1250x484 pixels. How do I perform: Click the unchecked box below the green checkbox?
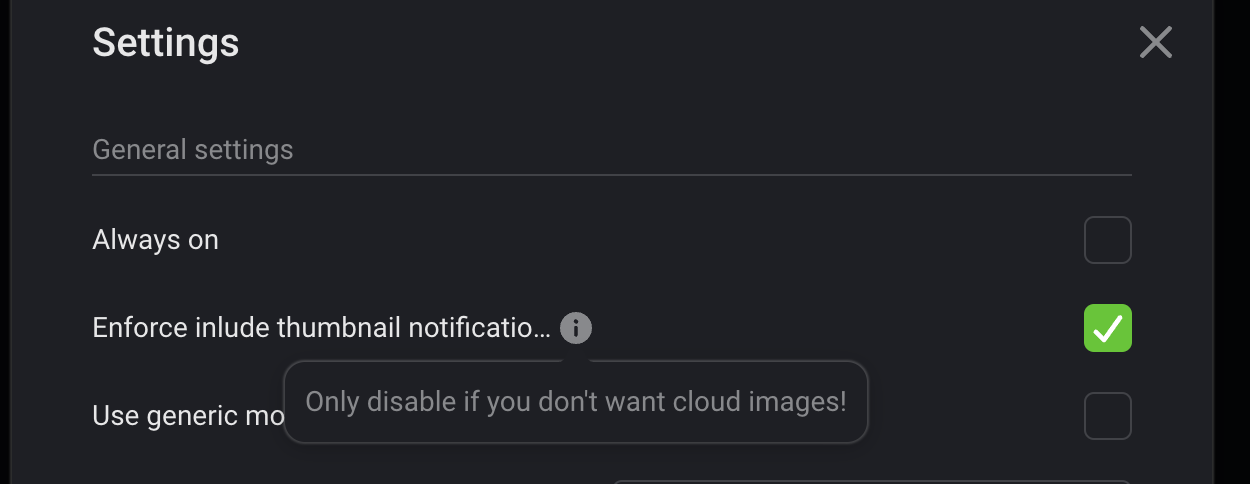1107,416
